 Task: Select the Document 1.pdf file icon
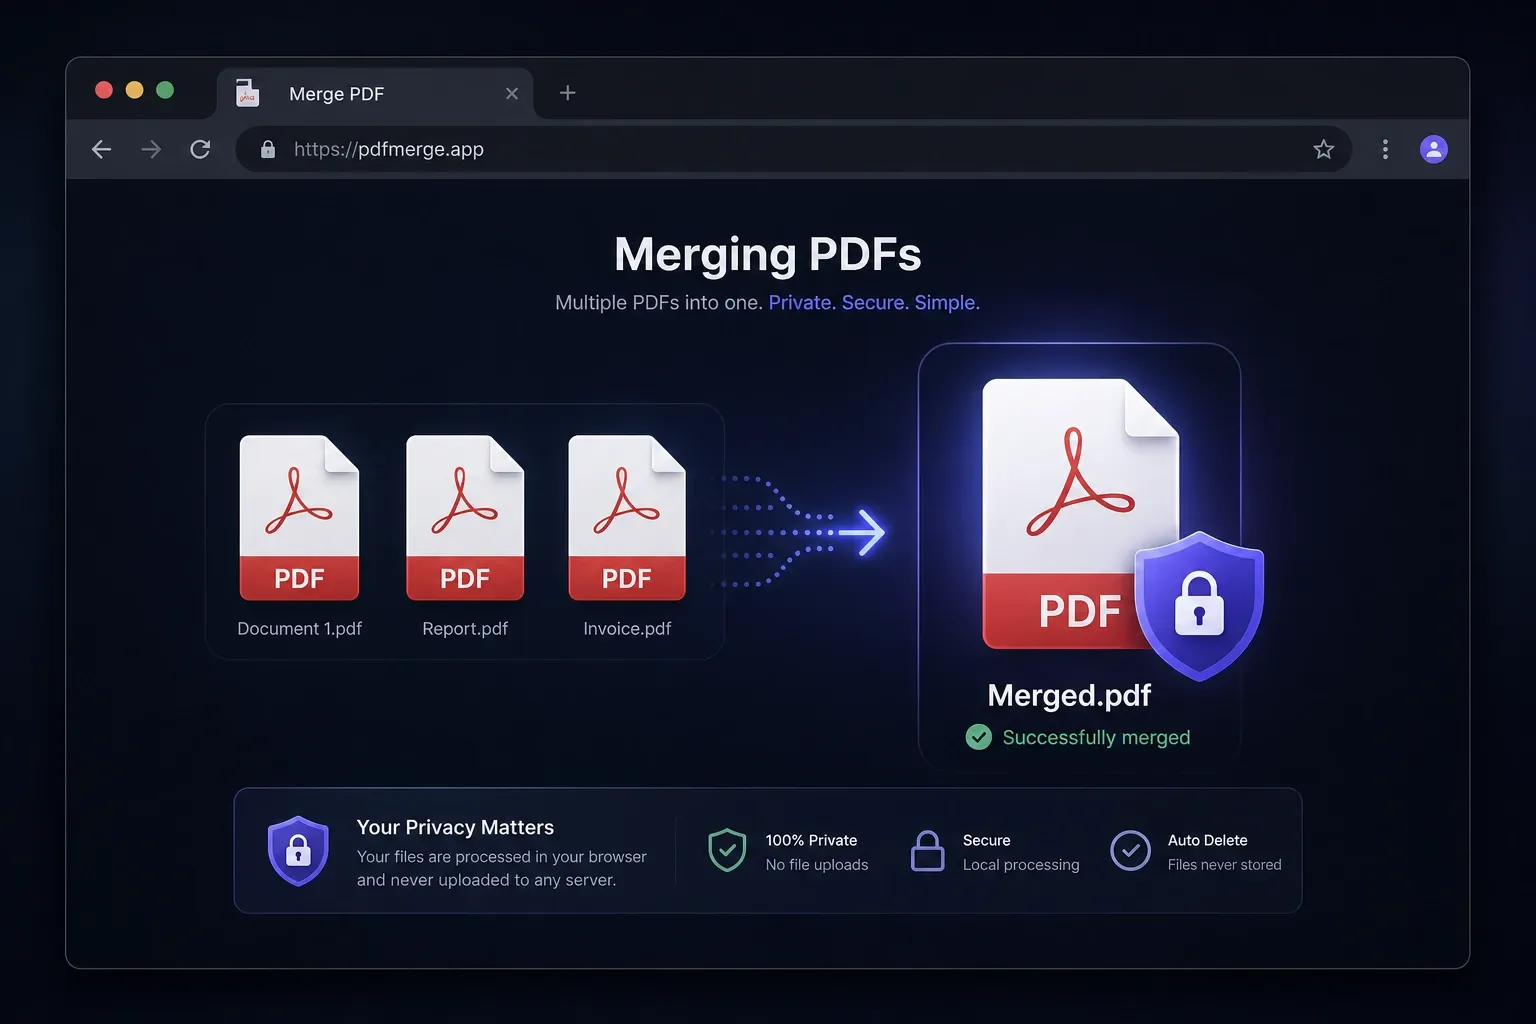pyautogui.click(x=299, y=517)
